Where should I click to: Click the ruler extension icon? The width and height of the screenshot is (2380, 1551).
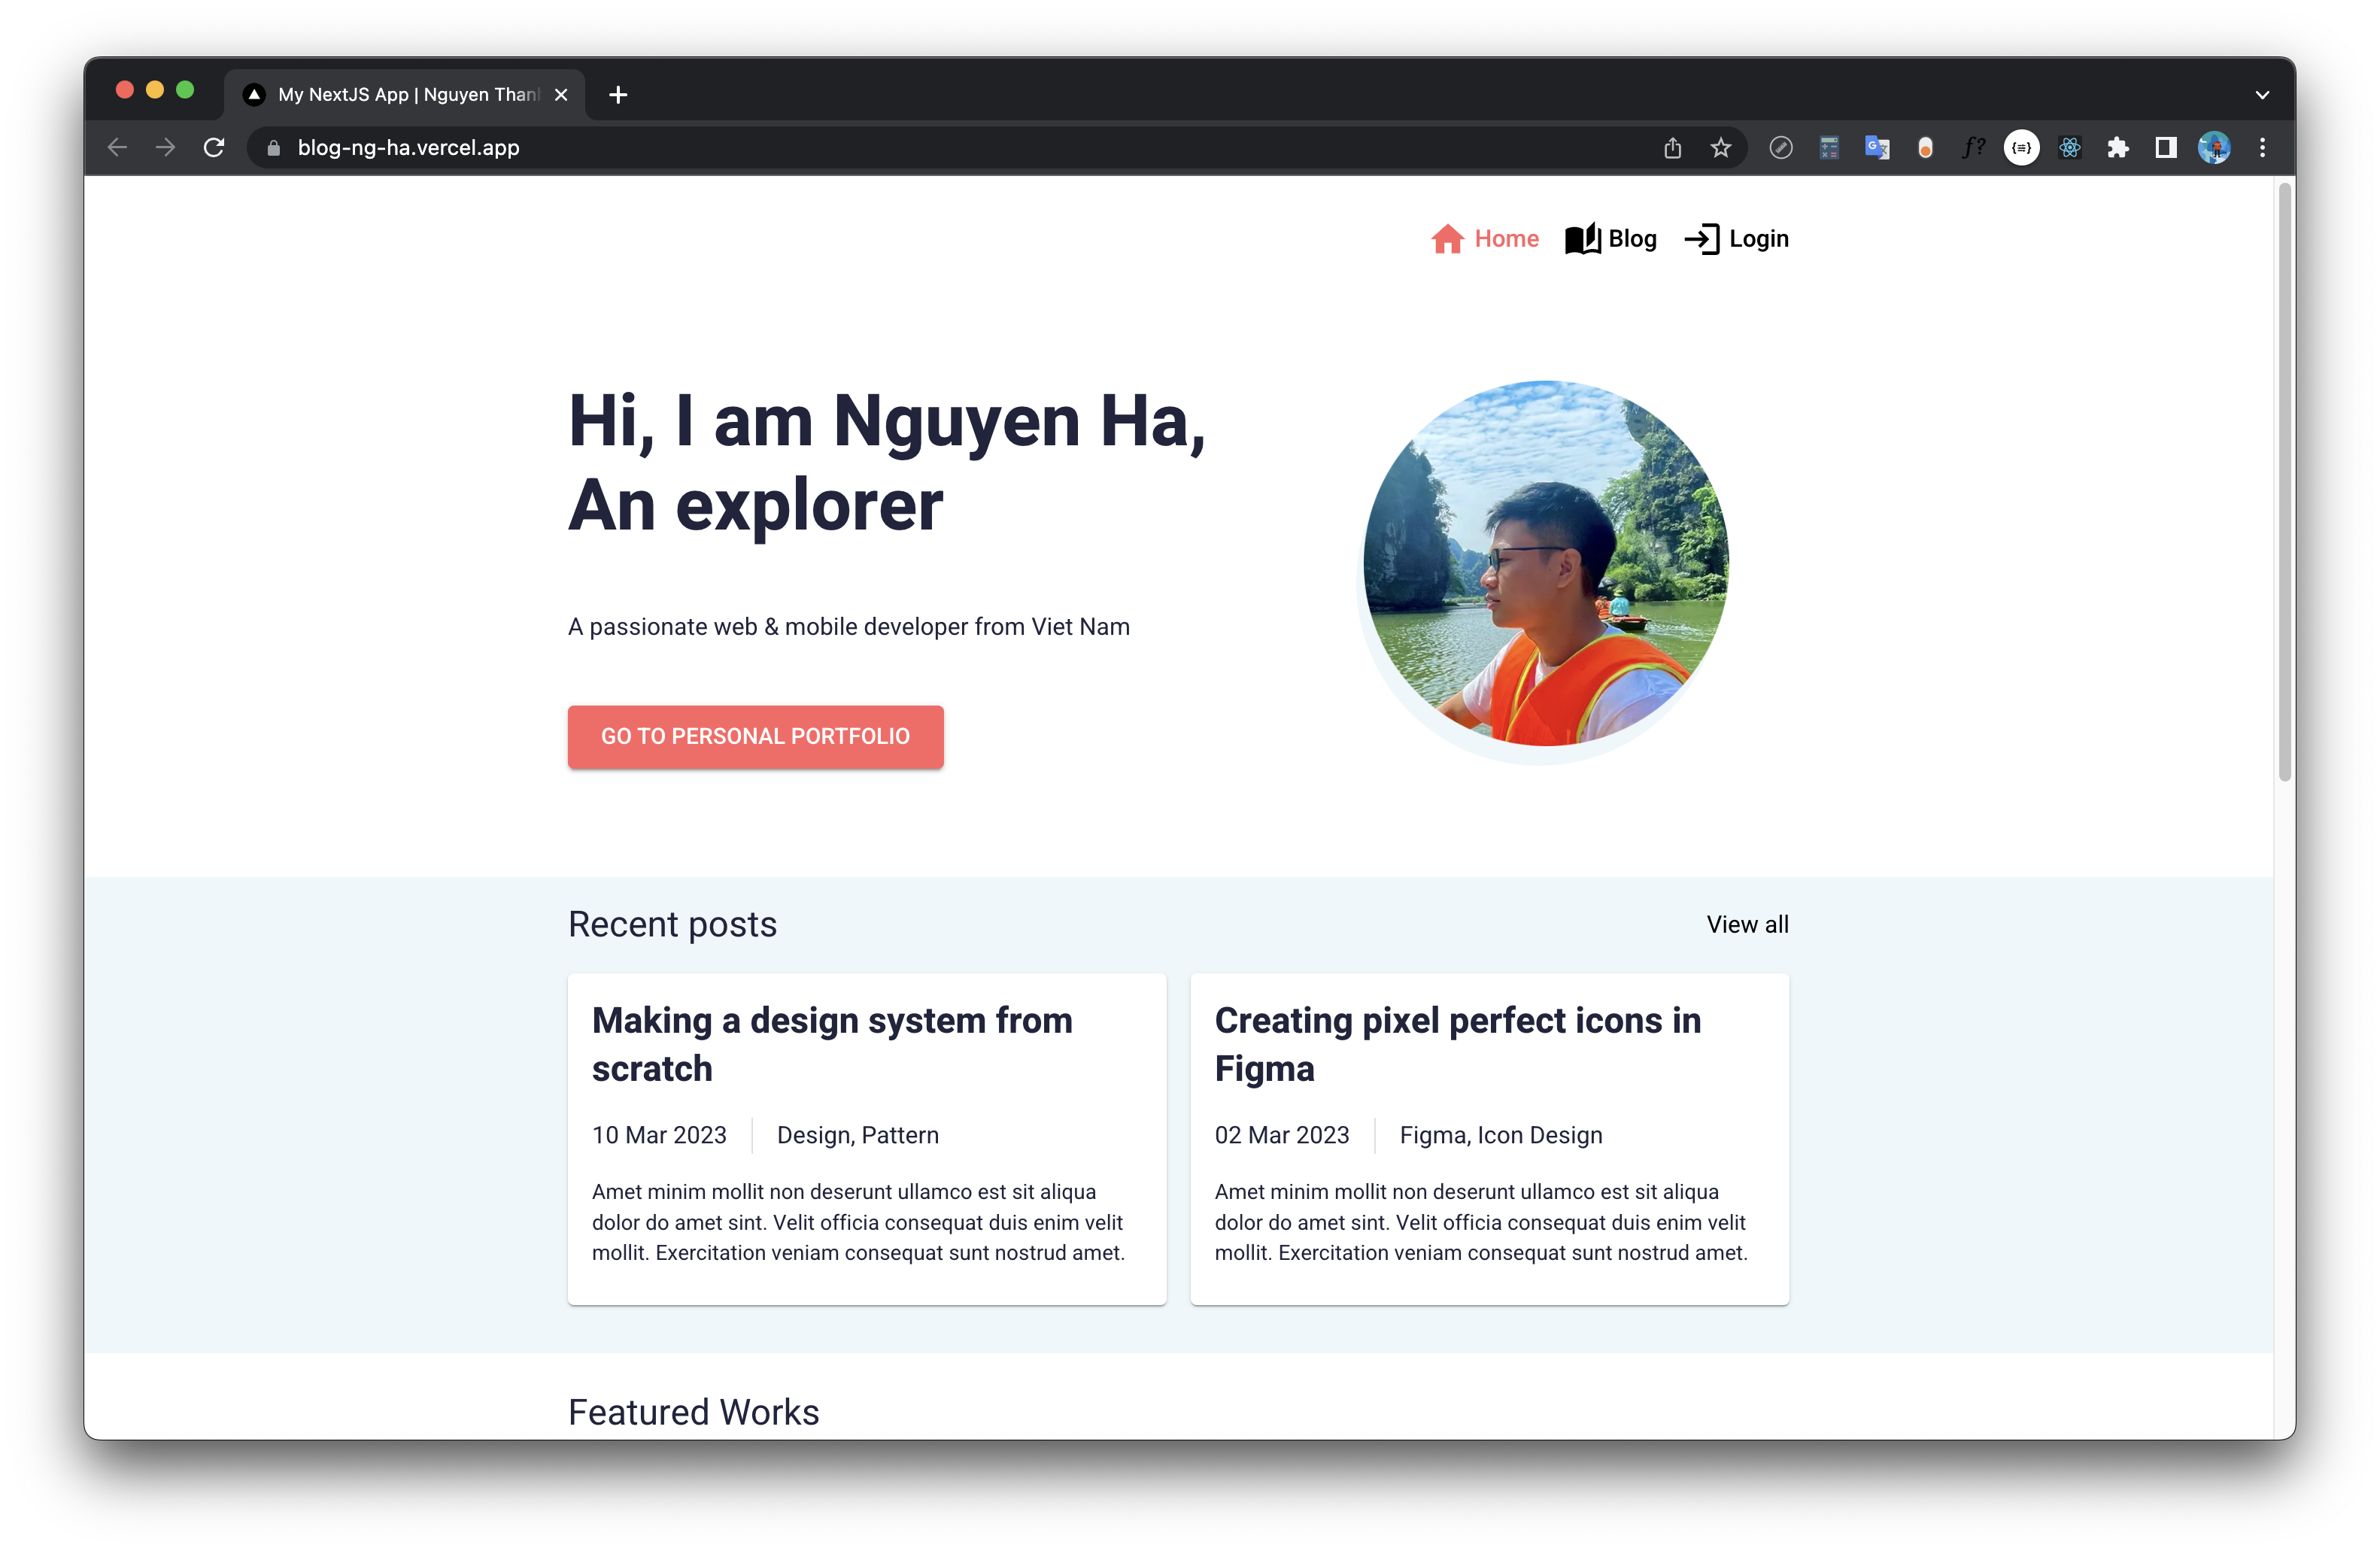click(1780, 148)
